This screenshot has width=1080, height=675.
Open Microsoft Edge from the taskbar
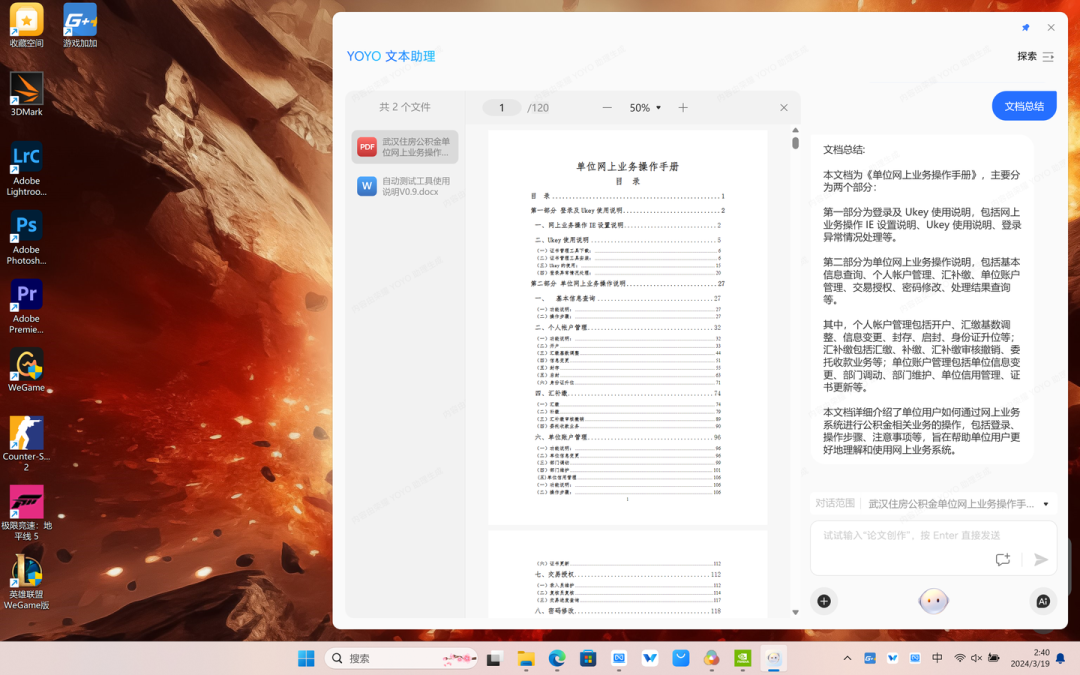tap(557, 658)
